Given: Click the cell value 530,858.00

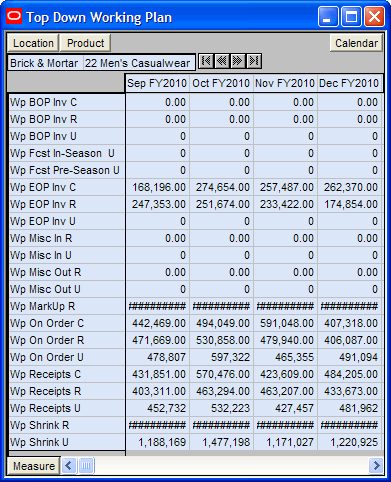Looking at the screenshot, I should tap(222, 340).
